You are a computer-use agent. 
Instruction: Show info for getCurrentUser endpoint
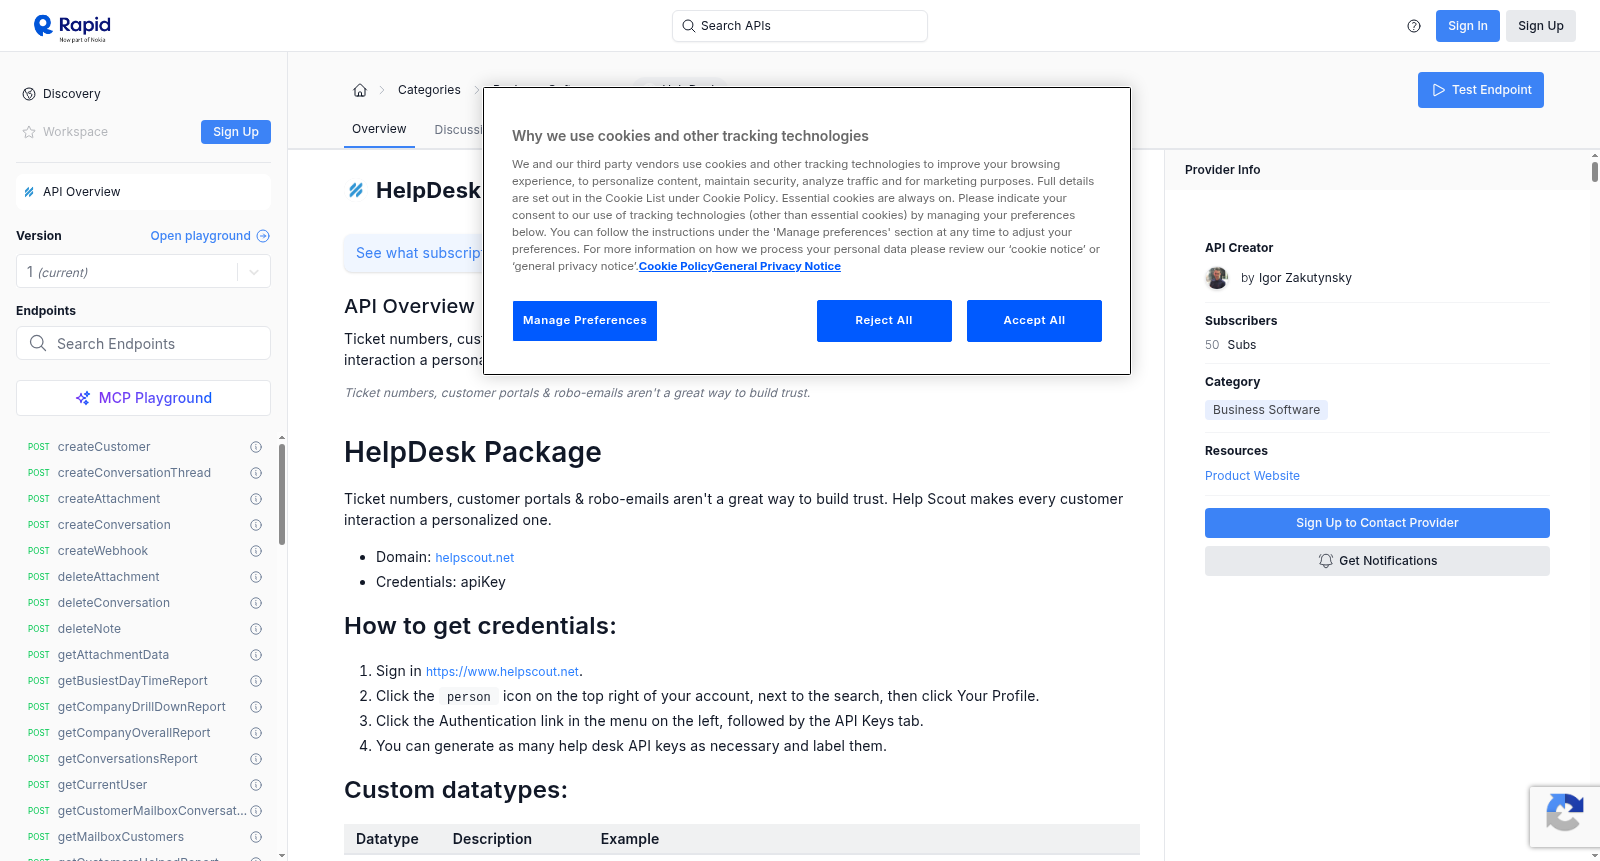(256, 785)
